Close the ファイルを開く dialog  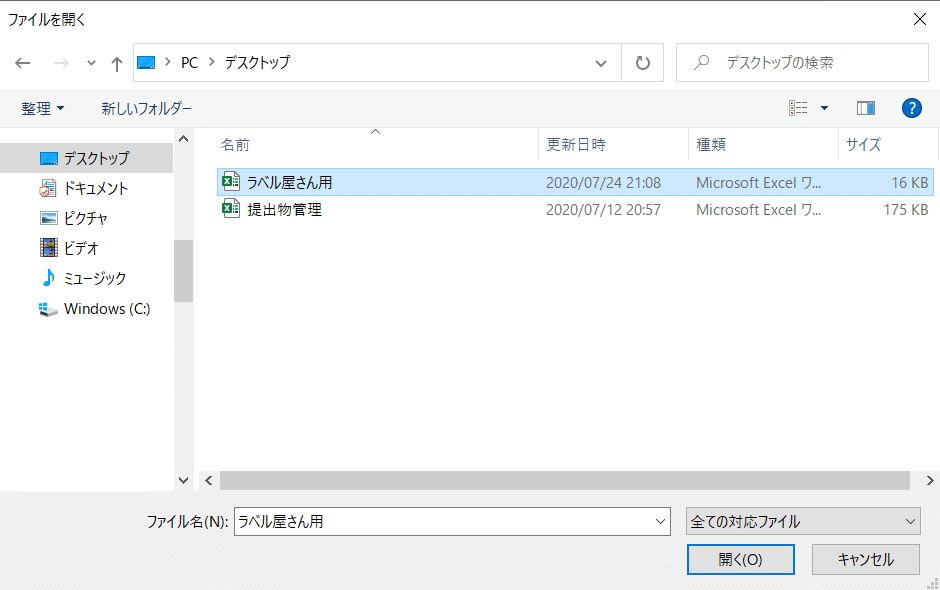[x=920, y=19]
